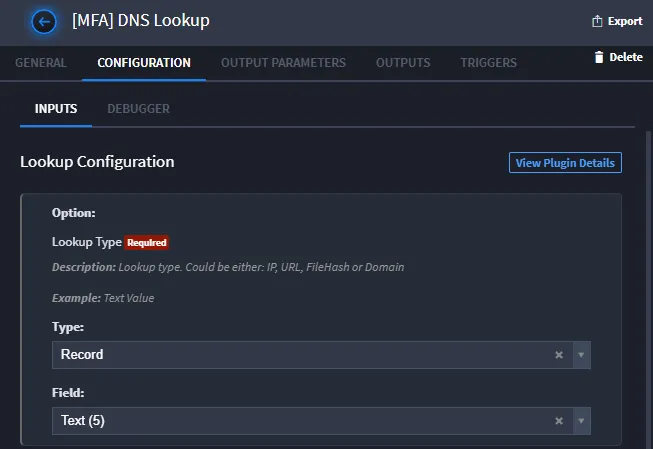Click the View Plugin Details button
Image resolution: width=653 pixels, height=449 pixels.
click(x=565, y=162)
